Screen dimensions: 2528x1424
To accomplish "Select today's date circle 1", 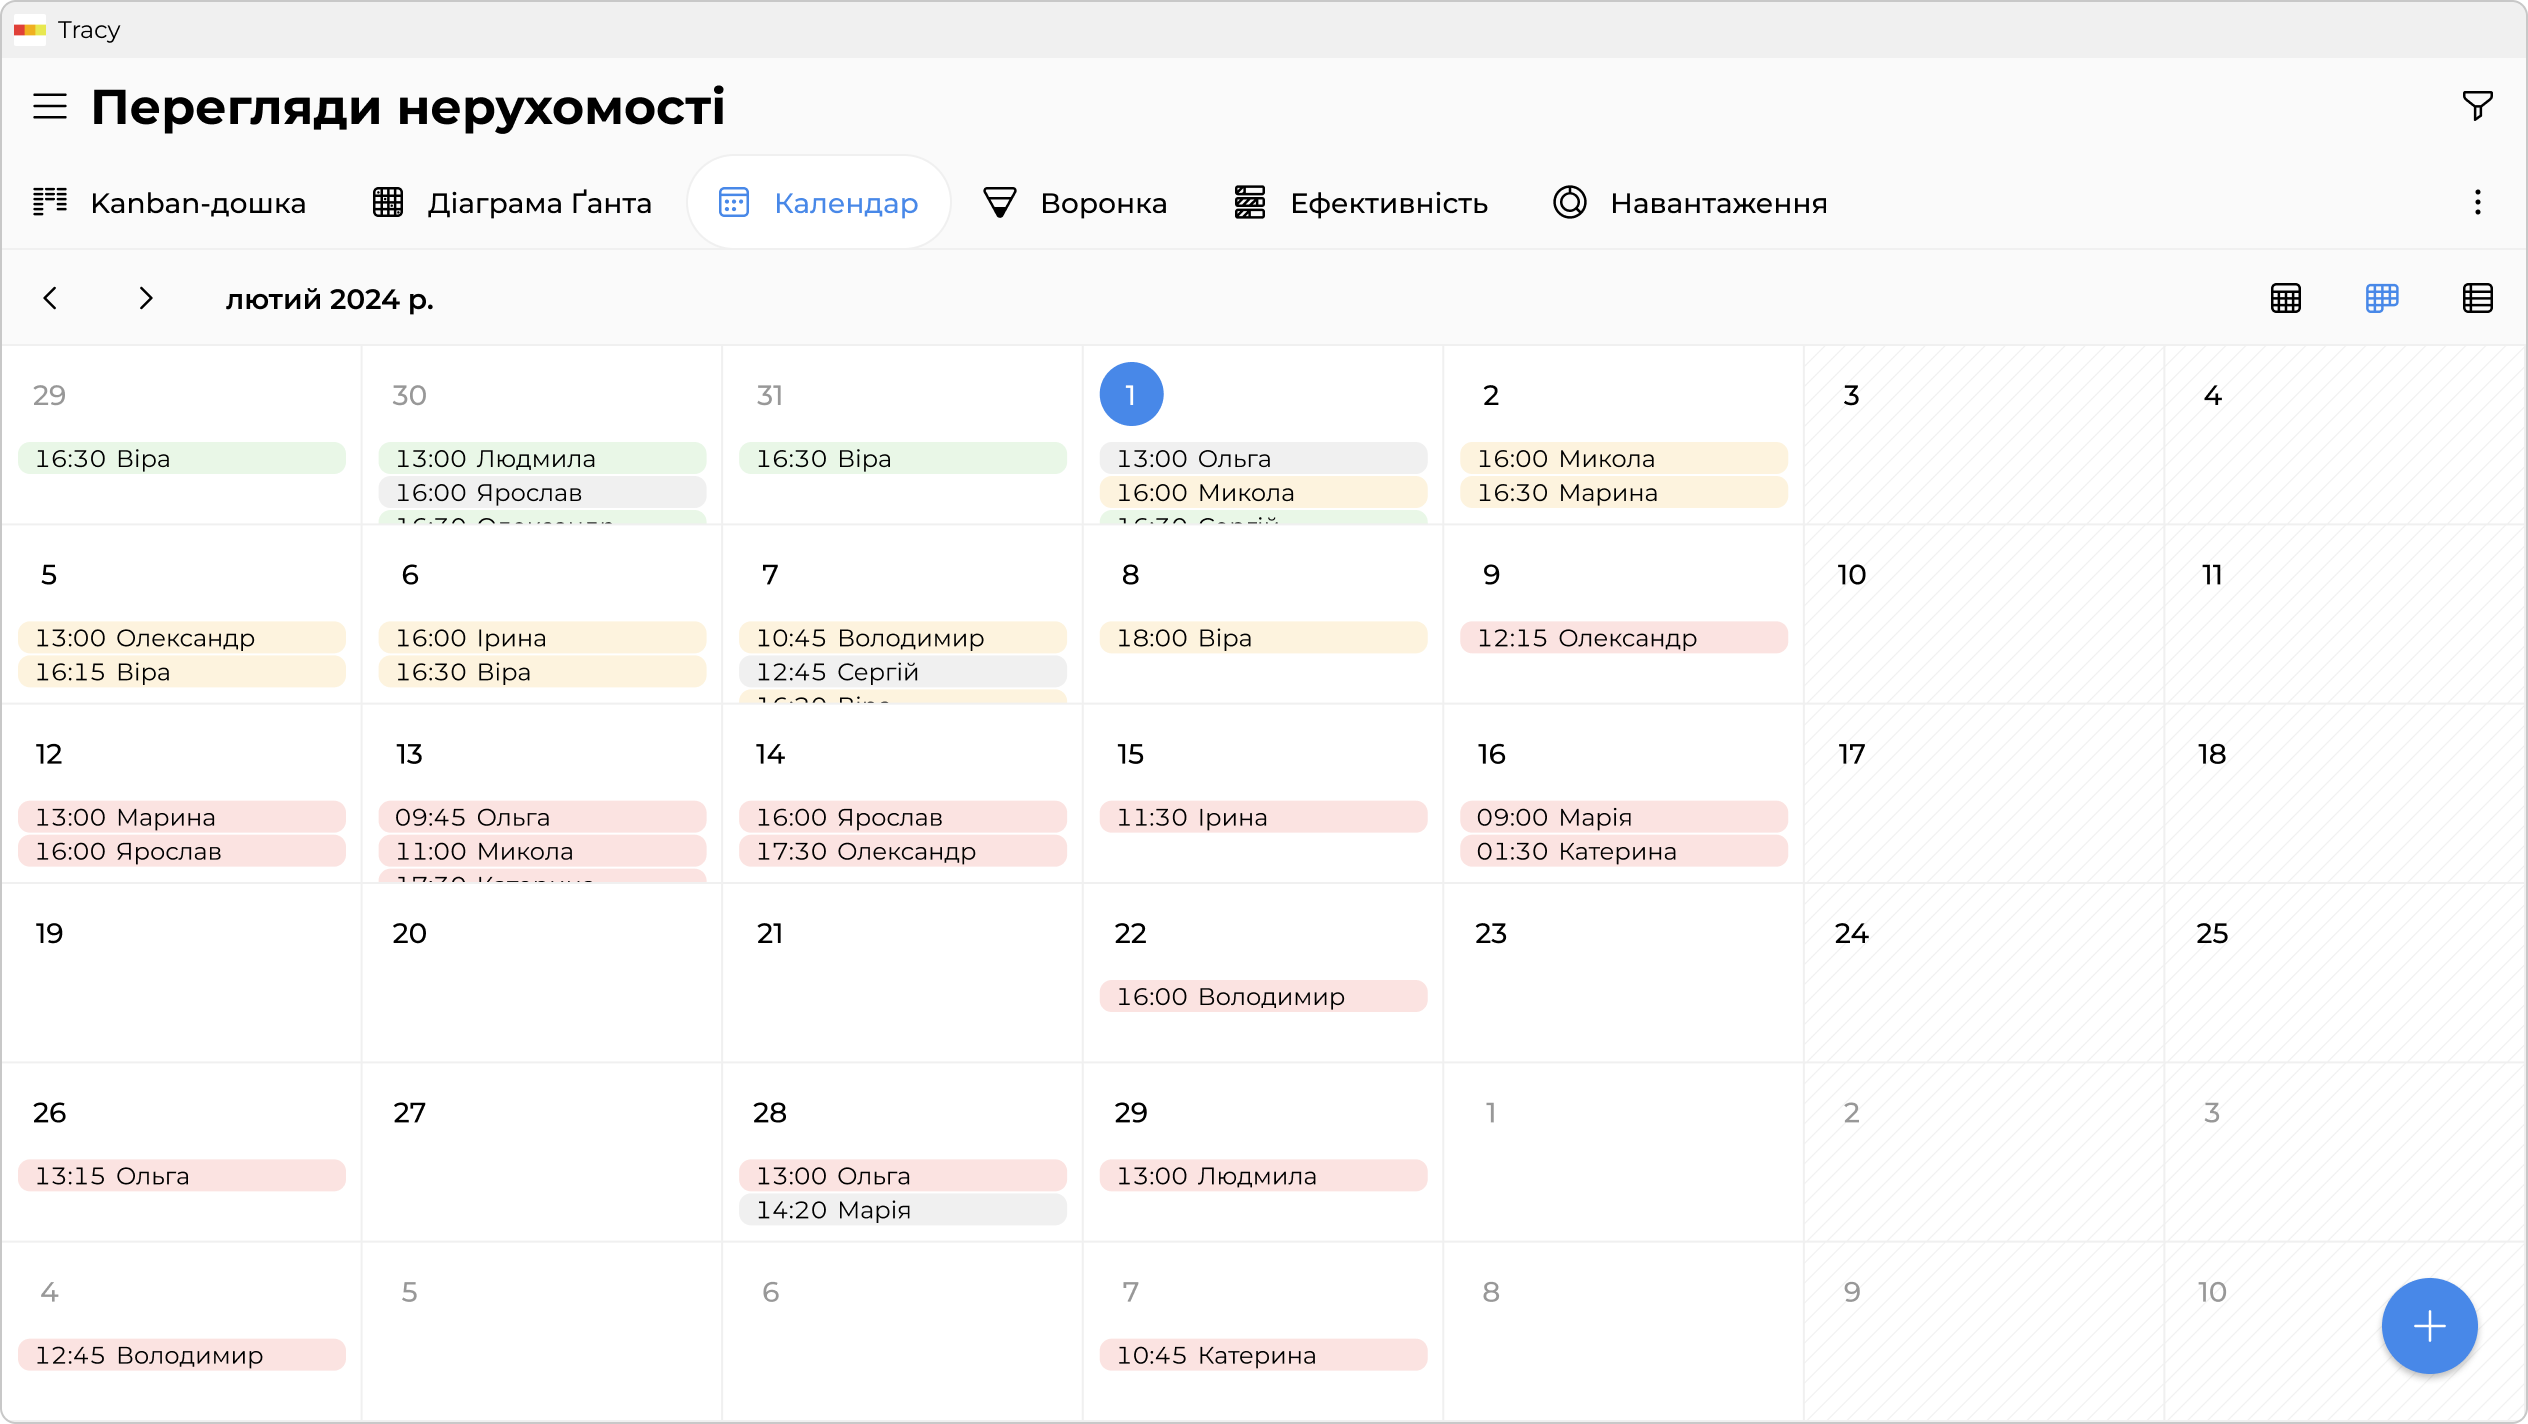I will 1130,394.
